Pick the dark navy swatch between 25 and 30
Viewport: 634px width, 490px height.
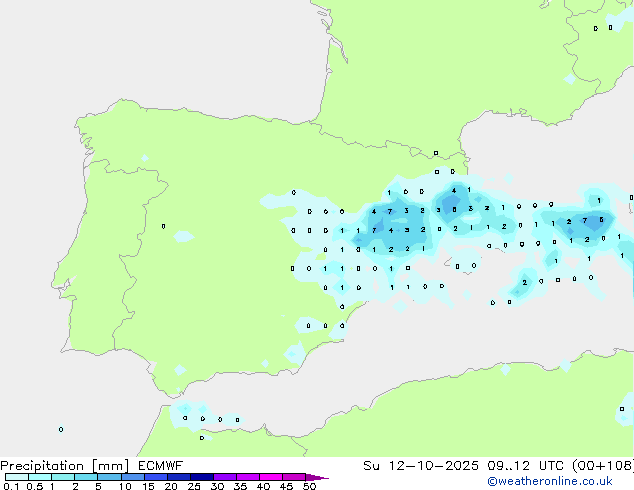click(x=202, y=477)
